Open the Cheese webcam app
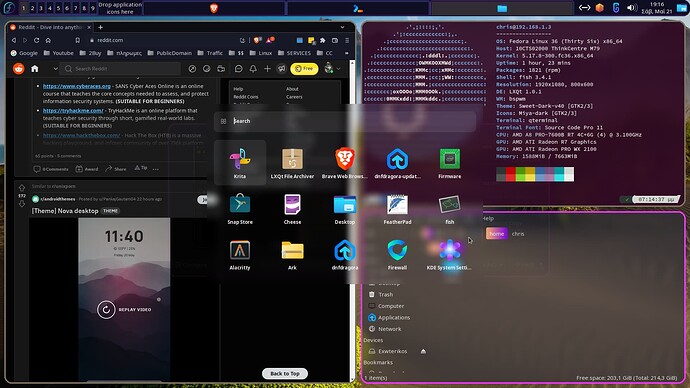This screenshot has width=690, height=388. click(x=292, y=209)
